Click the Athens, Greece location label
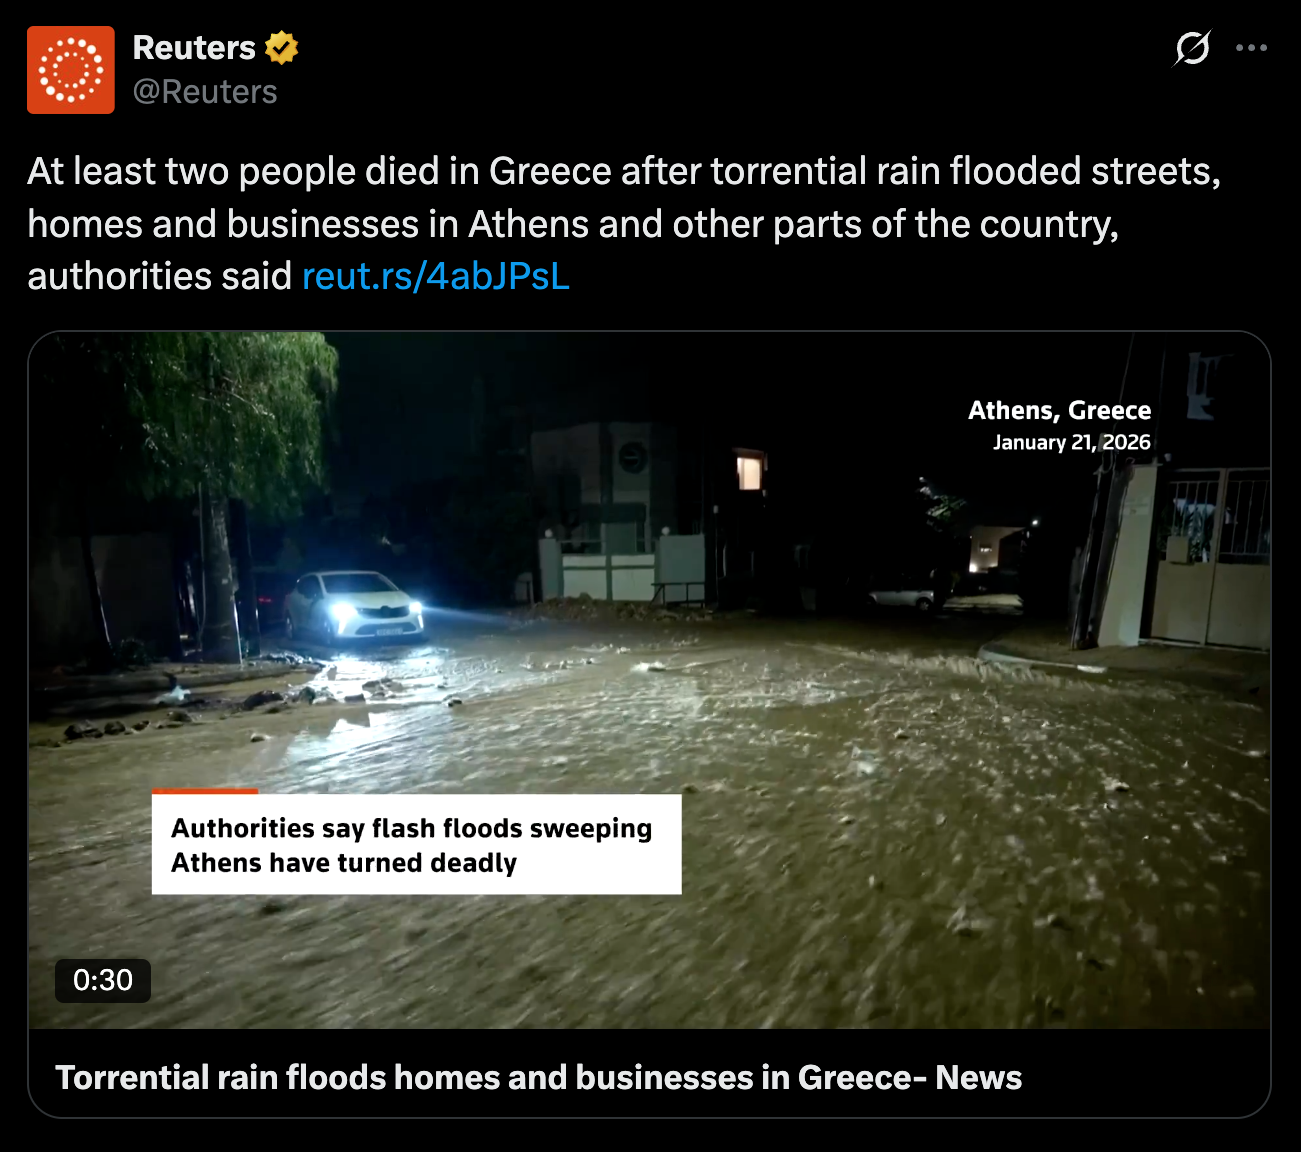The image size is (1301, 1152). tap(1059, 410)
